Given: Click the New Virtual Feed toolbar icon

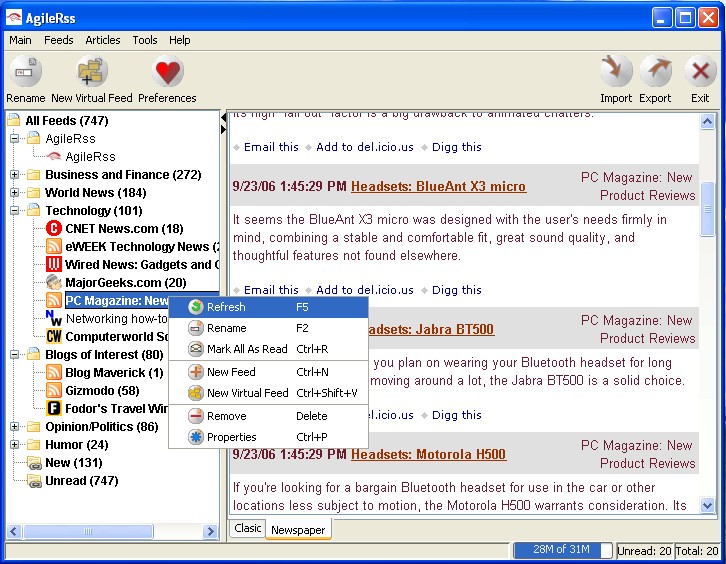Looking at the screenshot, I should tap(92, 72).
